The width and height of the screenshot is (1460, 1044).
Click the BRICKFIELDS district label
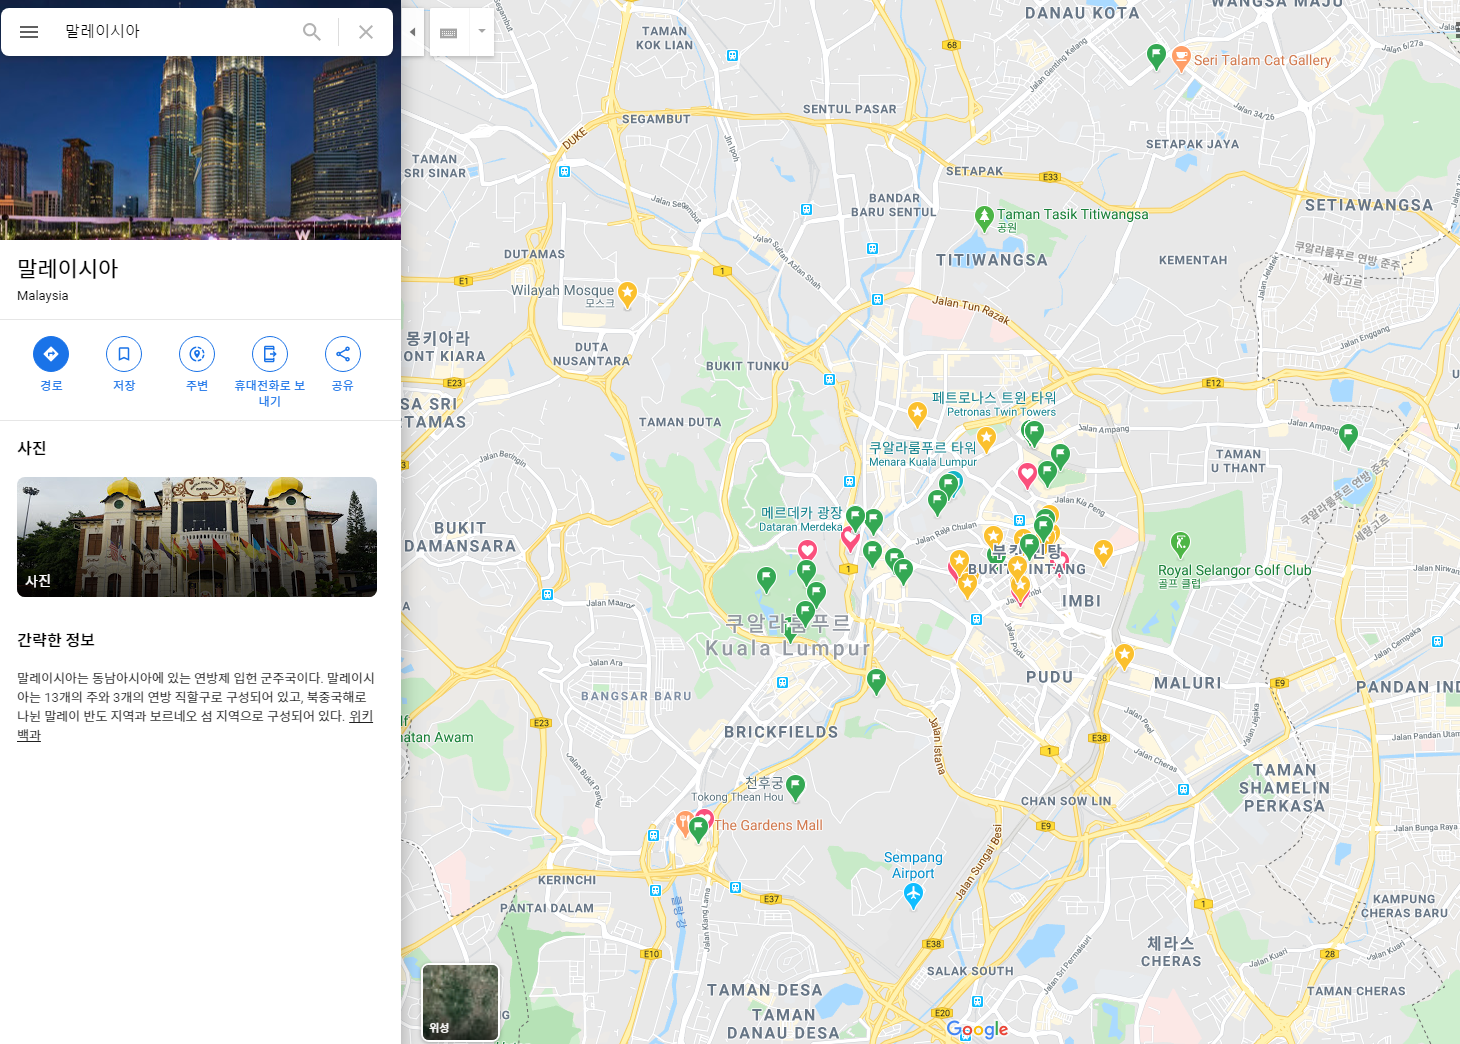[x=781, y=732]
